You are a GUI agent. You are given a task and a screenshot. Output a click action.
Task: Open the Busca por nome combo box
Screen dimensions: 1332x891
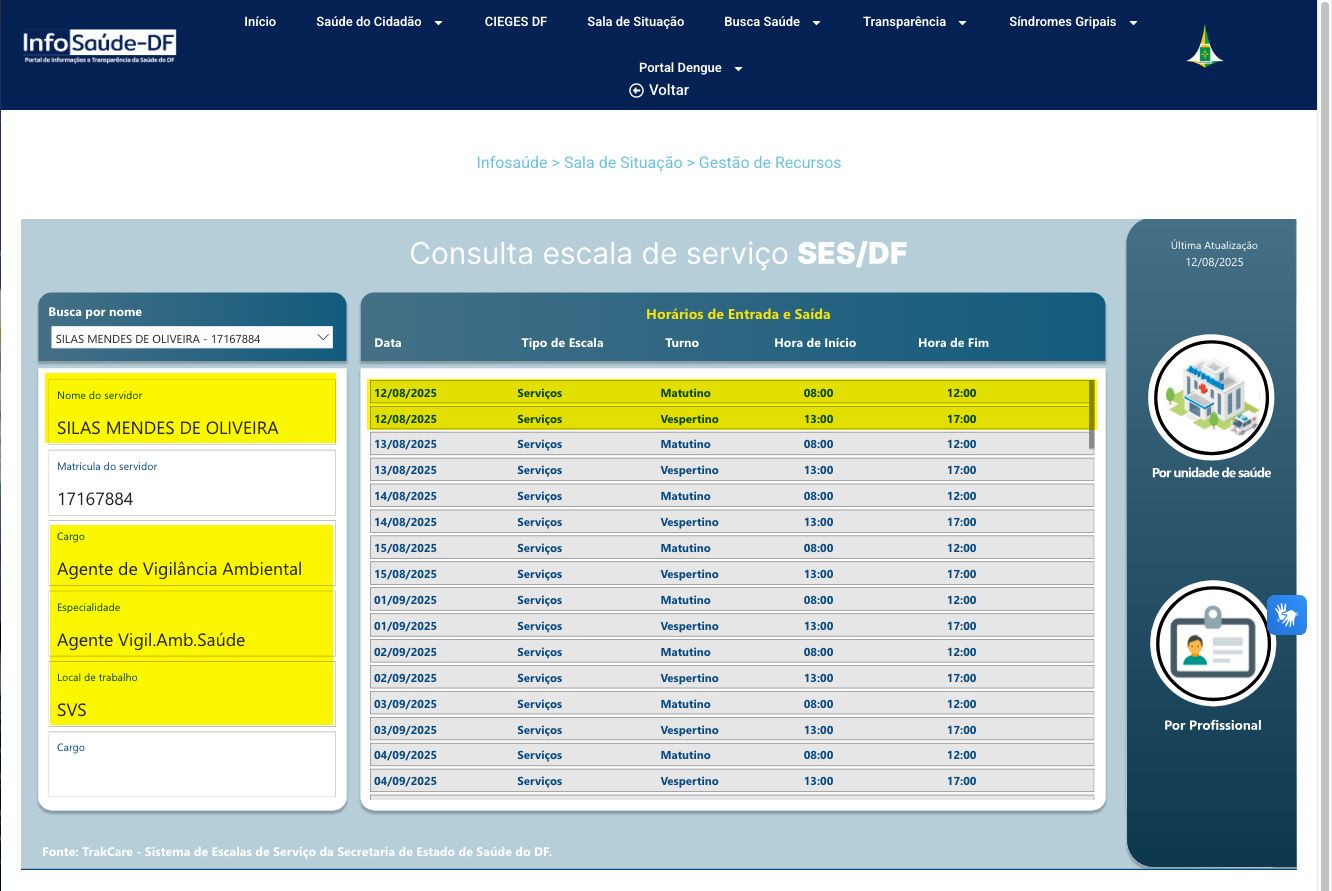pos(192,338)
